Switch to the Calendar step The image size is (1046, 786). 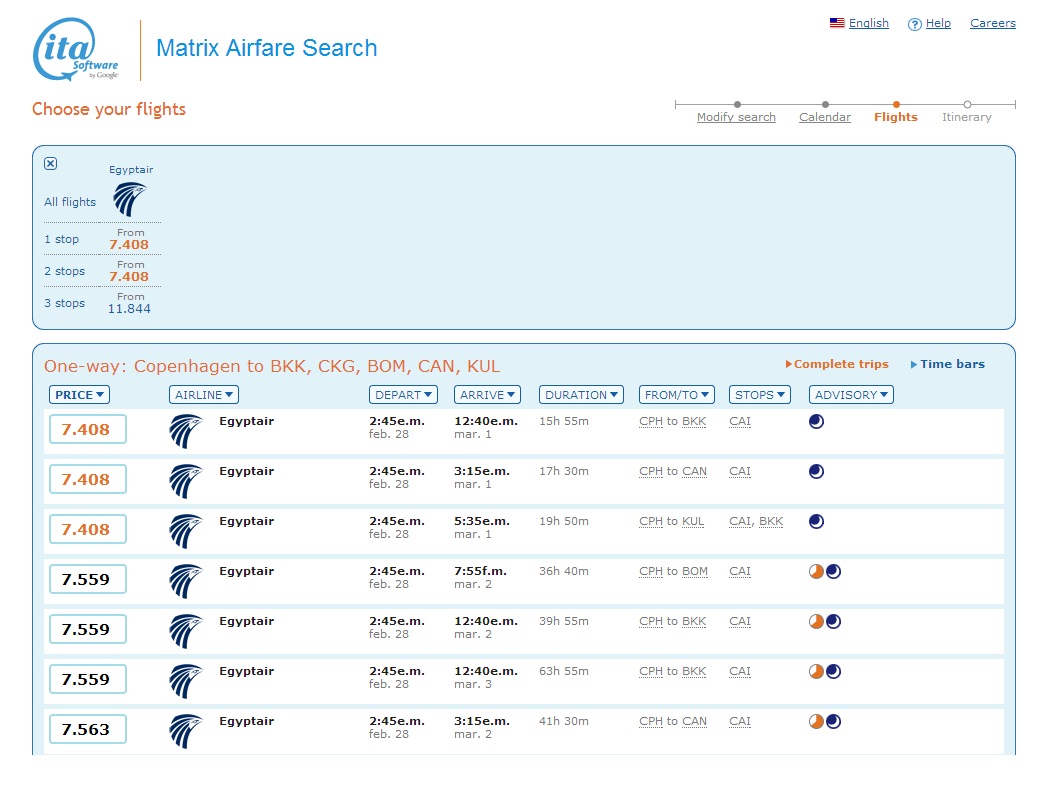pyautogui.click(x=825, y=117)
